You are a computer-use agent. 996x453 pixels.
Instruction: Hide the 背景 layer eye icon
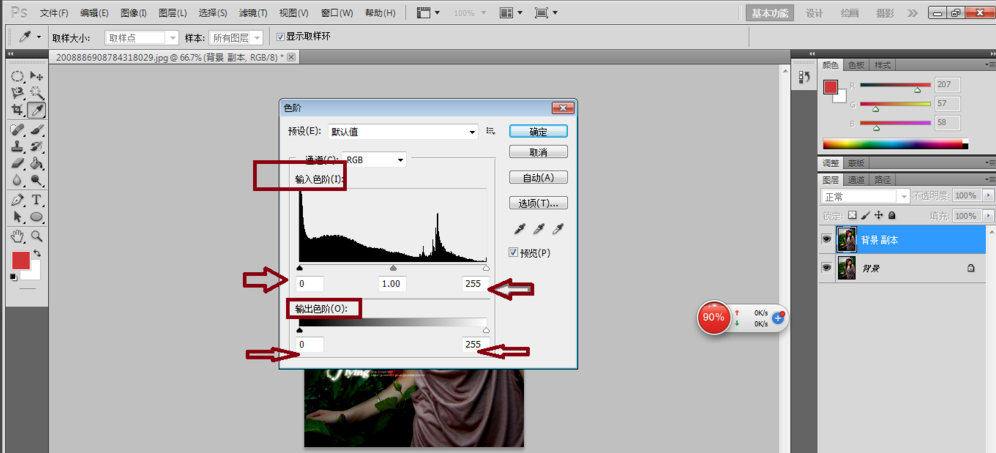(x=826, y=268)
